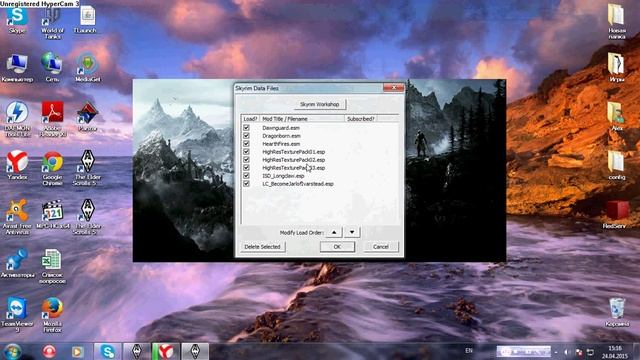Launch MediaGet from the desktop

coord(88,67)
